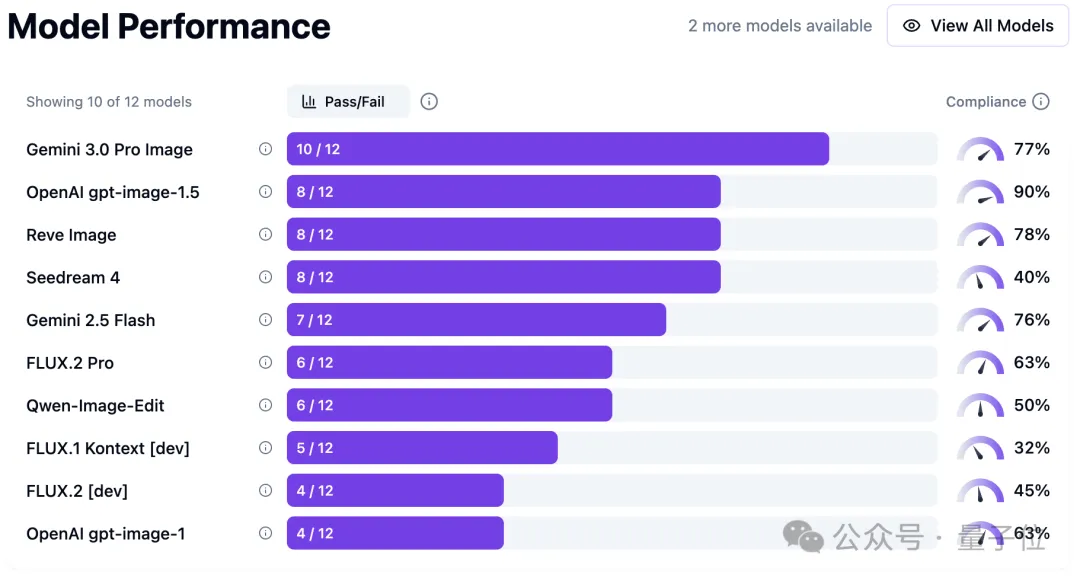Click Gemini 3.0 Pro Image 10/12 bar
Screen dimensions: 1080x581
(x=557, y=149)
